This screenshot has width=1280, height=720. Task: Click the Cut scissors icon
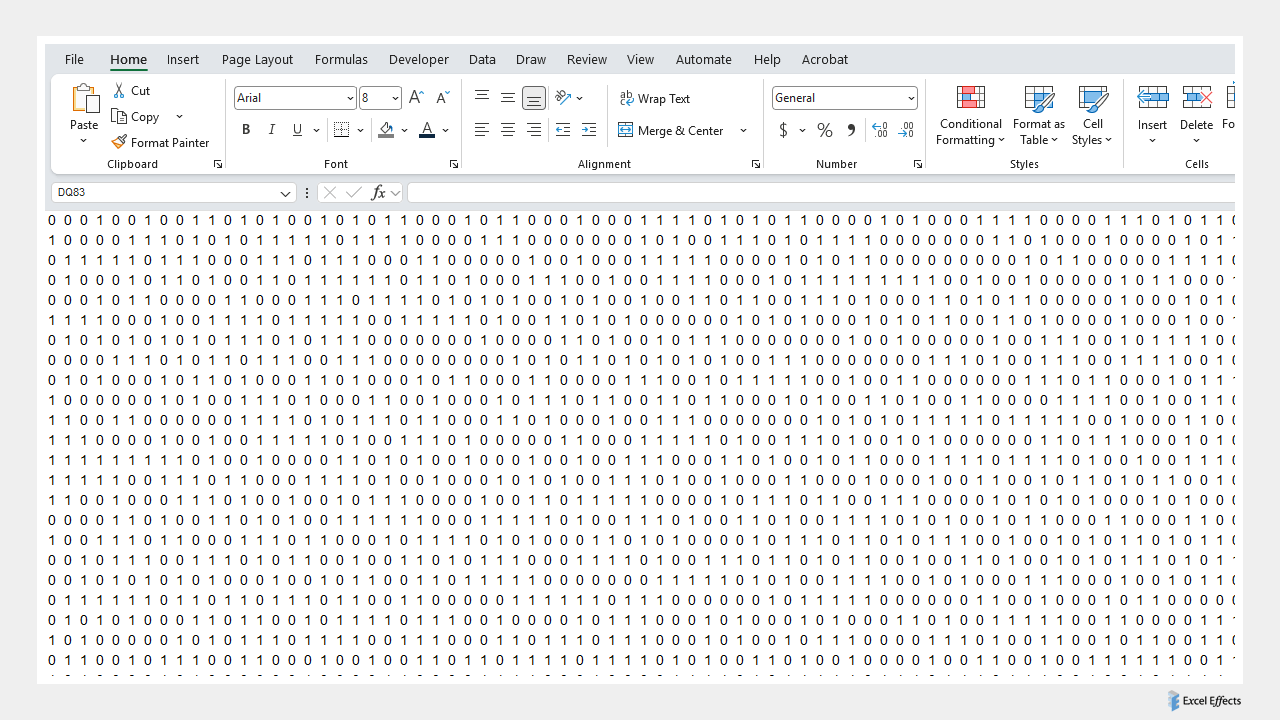[x=119, y=91]
